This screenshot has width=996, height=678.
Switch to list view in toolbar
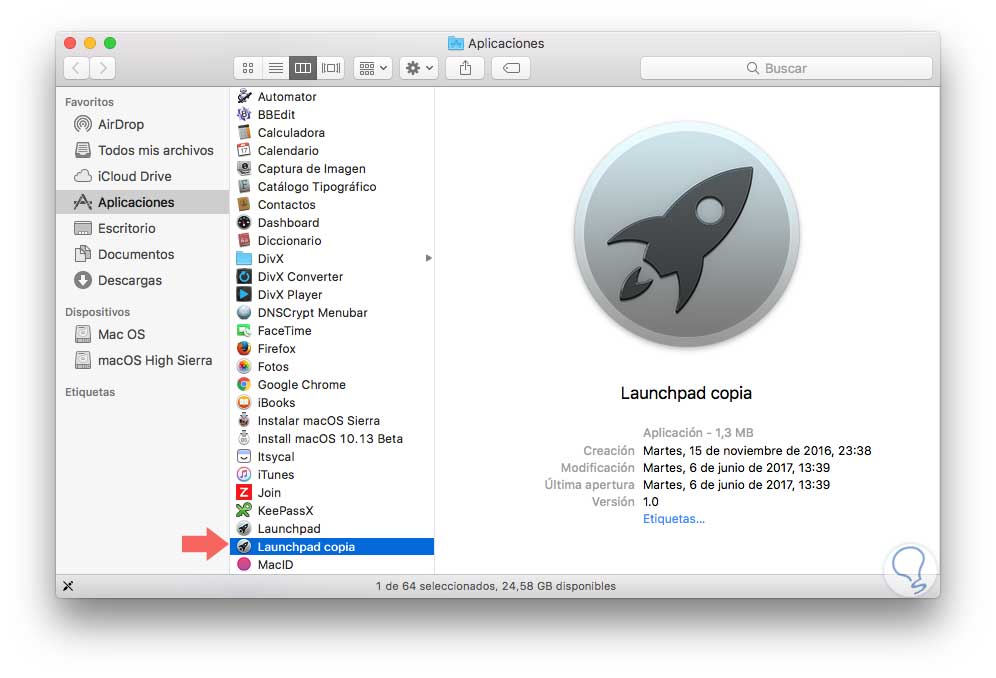[276, 68]
